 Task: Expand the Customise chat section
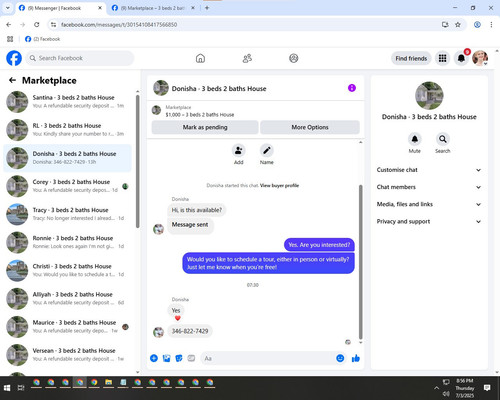[x=429, y=170]
